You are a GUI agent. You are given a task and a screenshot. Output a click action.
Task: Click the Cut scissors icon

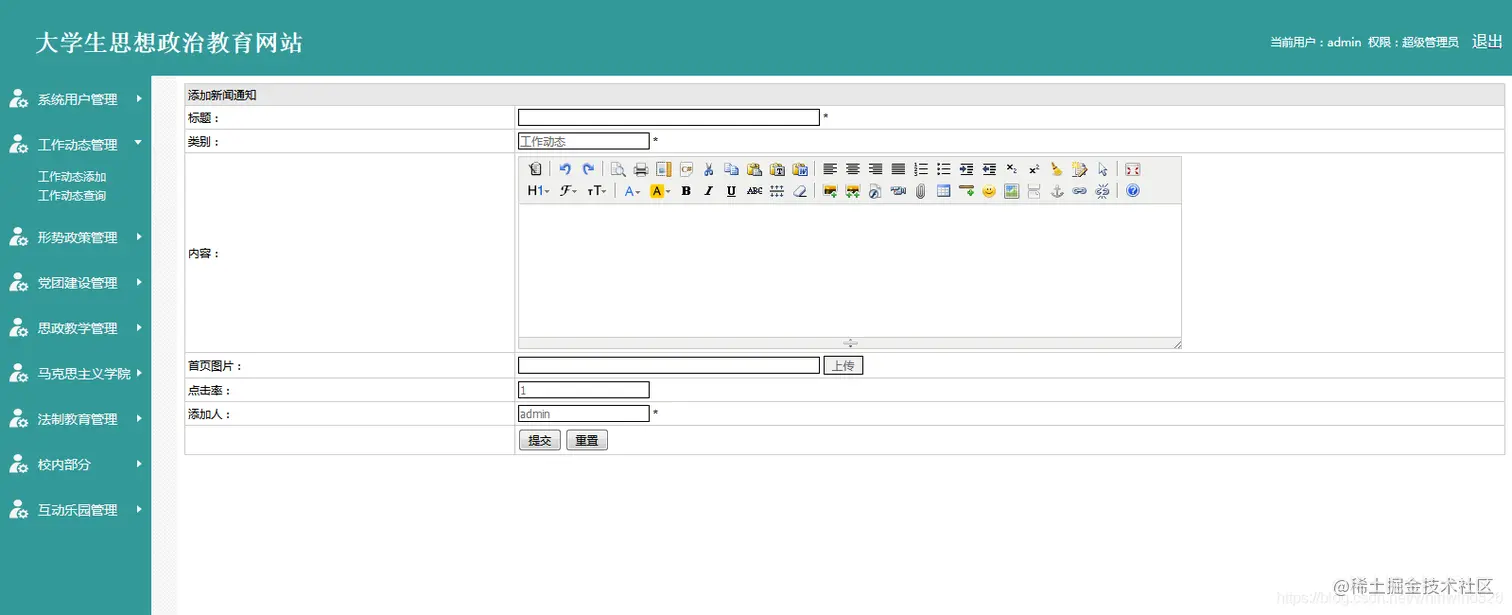(709, 169)
